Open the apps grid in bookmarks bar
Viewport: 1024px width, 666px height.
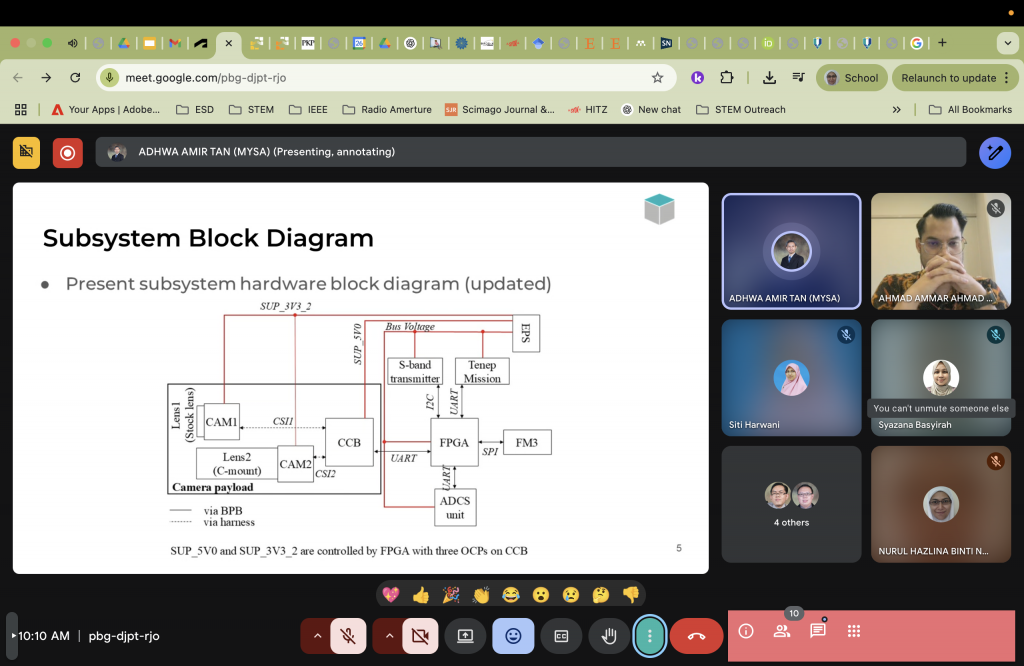[21, 110]
